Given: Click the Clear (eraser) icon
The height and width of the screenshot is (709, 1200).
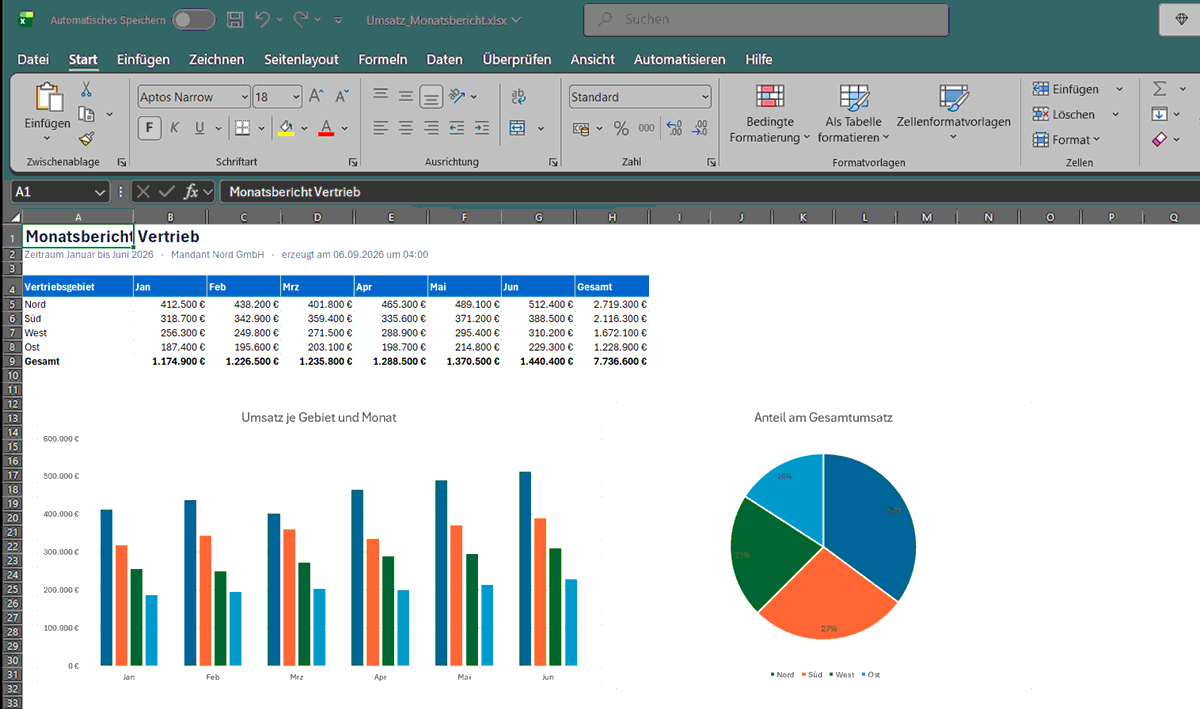Looking at the screenshot, I should click(x=1160, y=139).
